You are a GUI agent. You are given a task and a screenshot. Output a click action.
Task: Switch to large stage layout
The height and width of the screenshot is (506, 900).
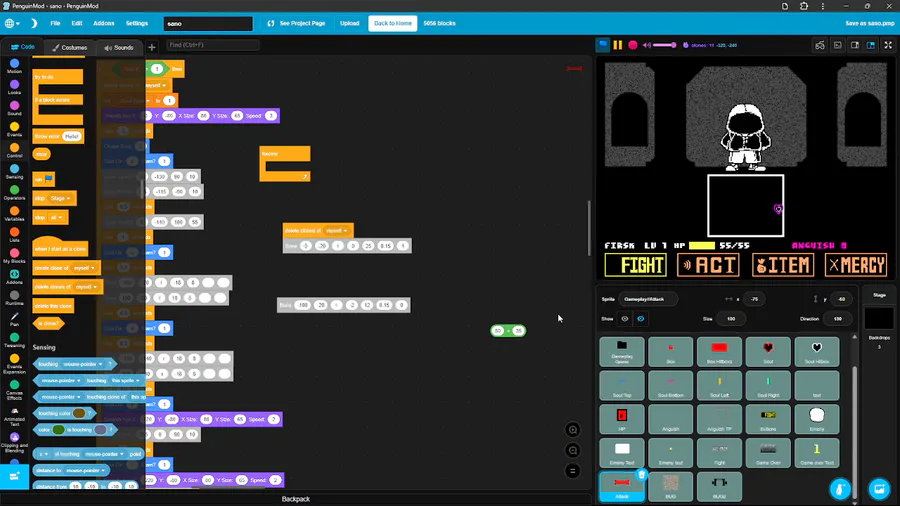point(871,45)
